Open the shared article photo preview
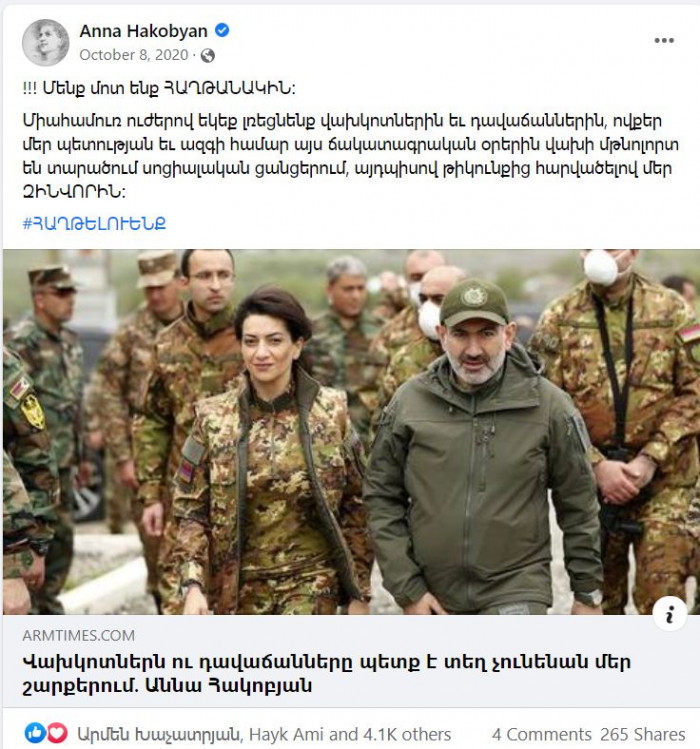The width and height of the screenshot is (700, 749). (x=351, y=432)
